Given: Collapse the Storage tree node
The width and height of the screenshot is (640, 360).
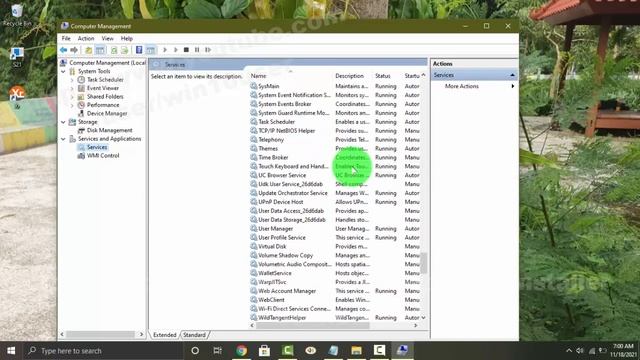Looking at the screenshot, I should (63, 122).
